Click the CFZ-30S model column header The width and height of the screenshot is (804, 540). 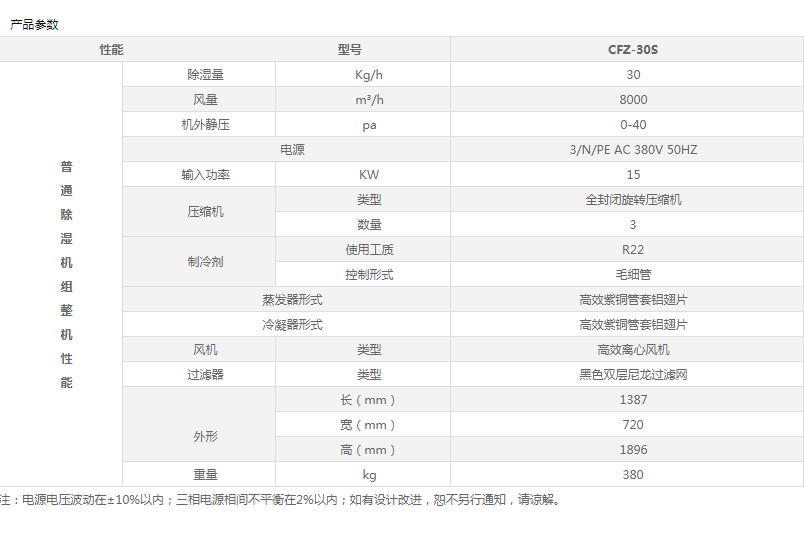click(x=633, y=49)
